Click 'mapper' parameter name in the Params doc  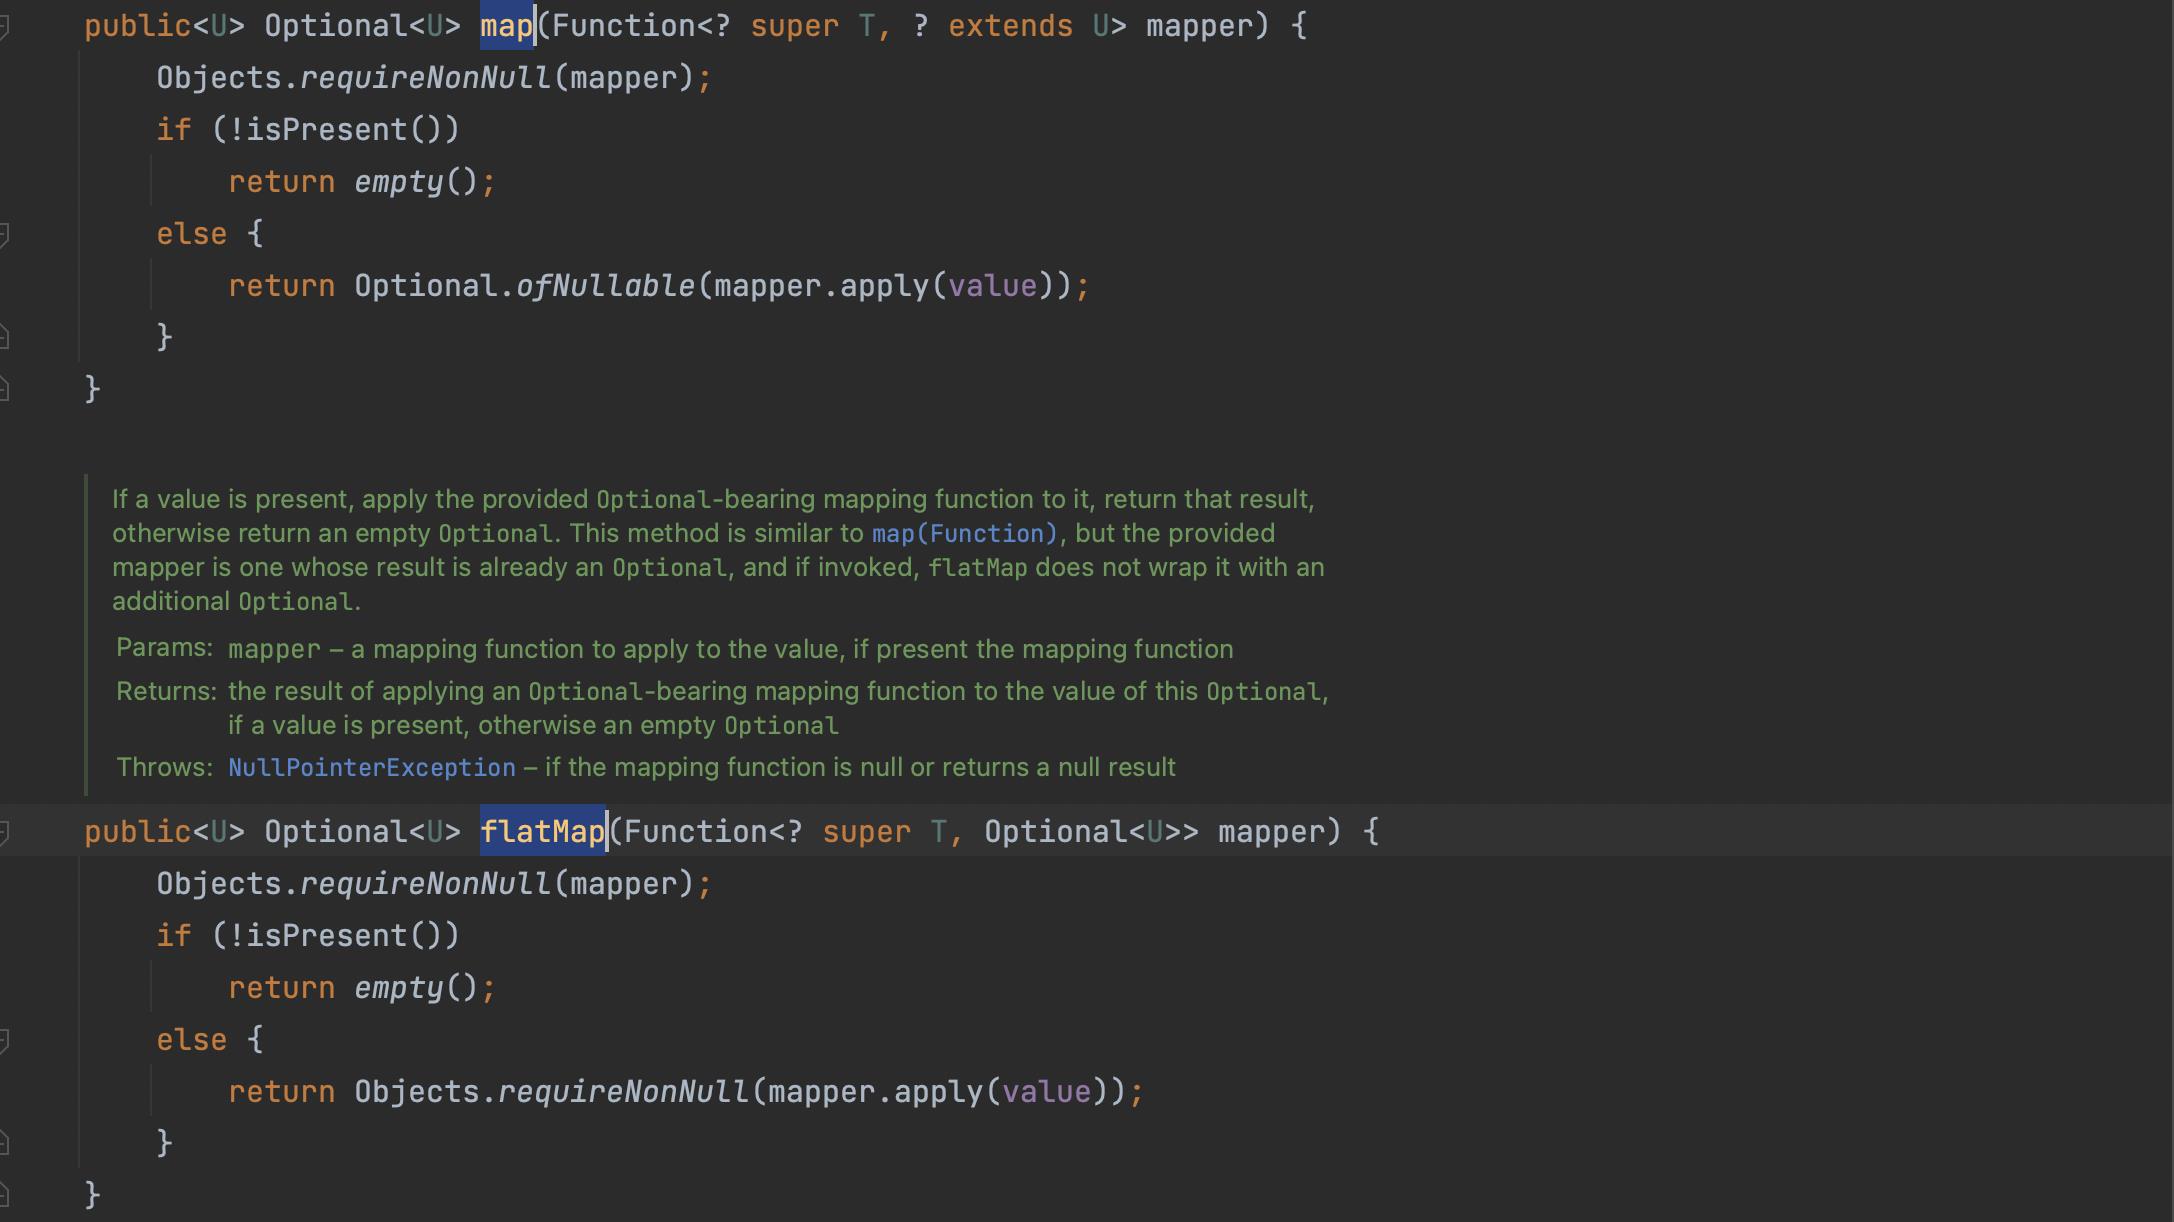pyautogui.click(x=274, y=650)
